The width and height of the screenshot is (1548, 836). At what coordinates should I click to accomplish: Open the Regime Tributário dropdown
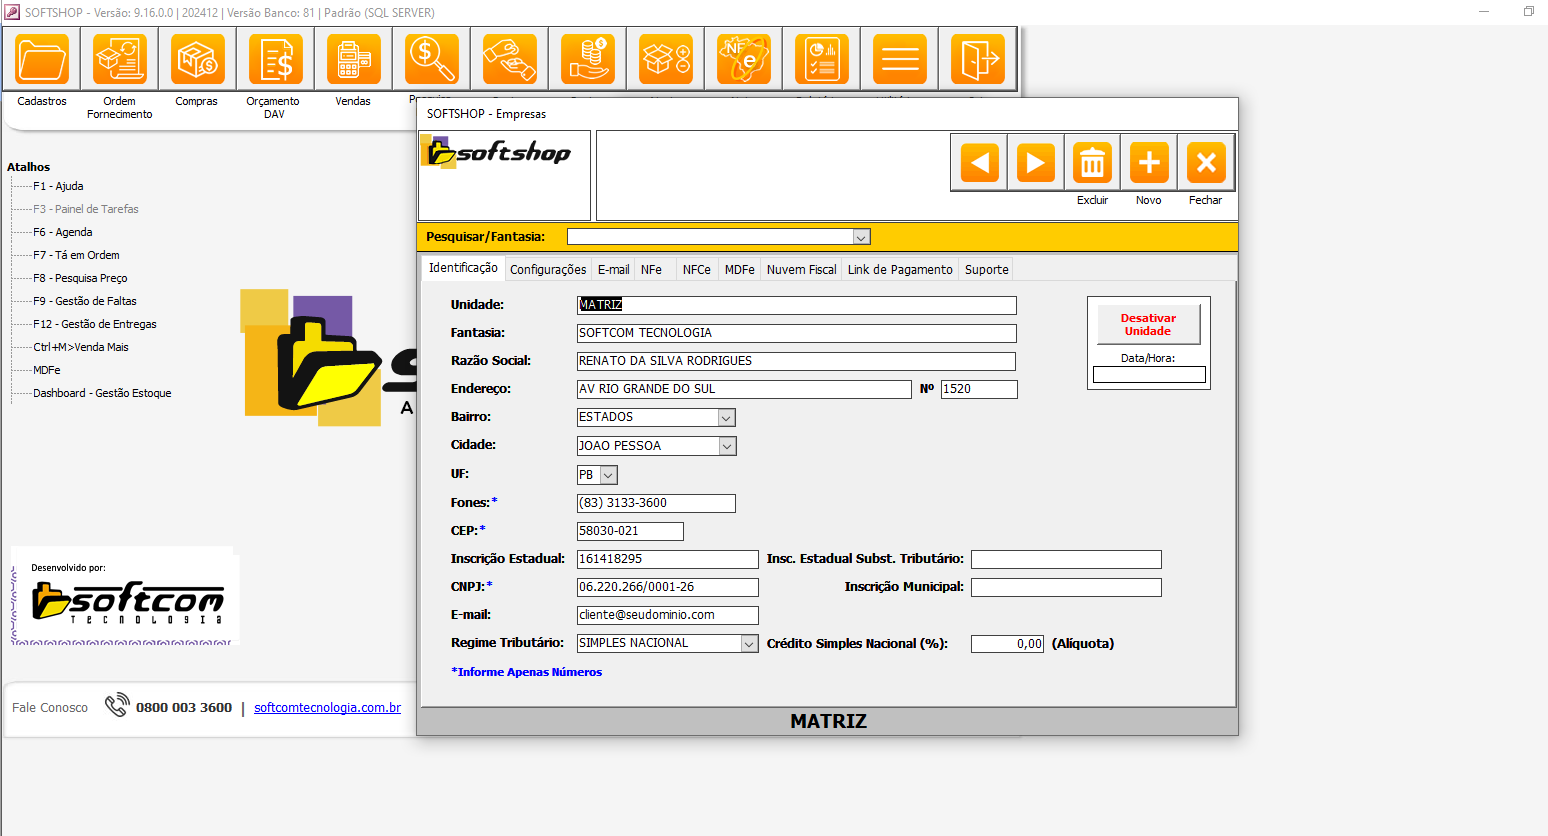pyautogui.click(x=749, y=644)
